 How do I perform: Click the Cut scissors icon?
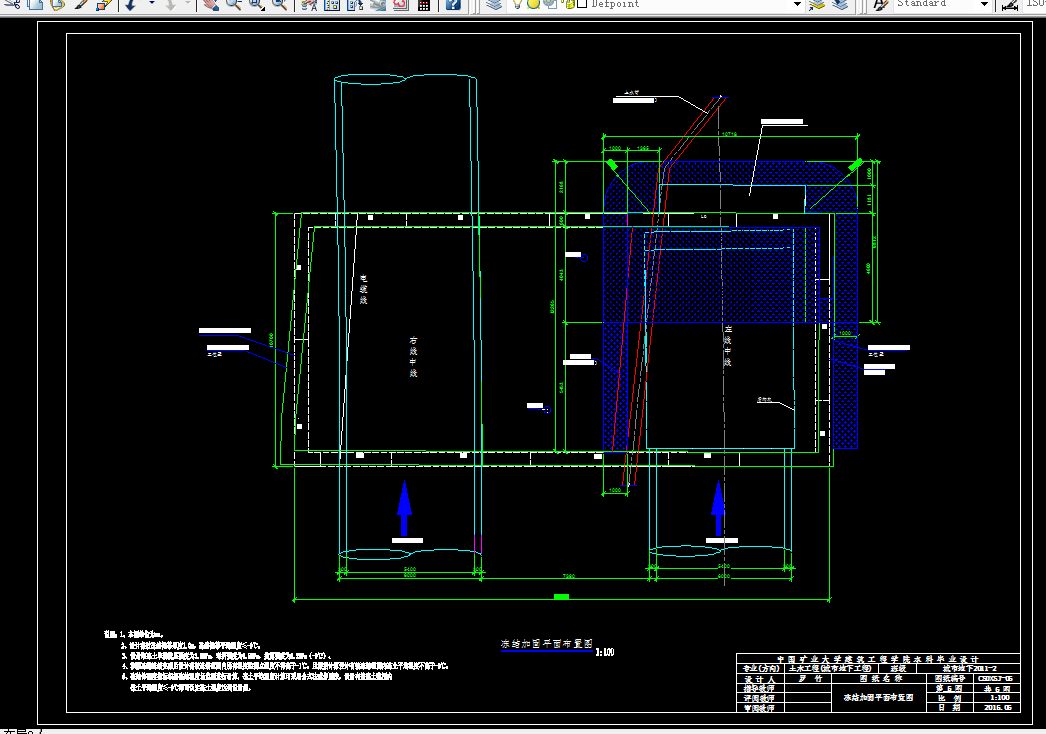click(x=12, y=4)
